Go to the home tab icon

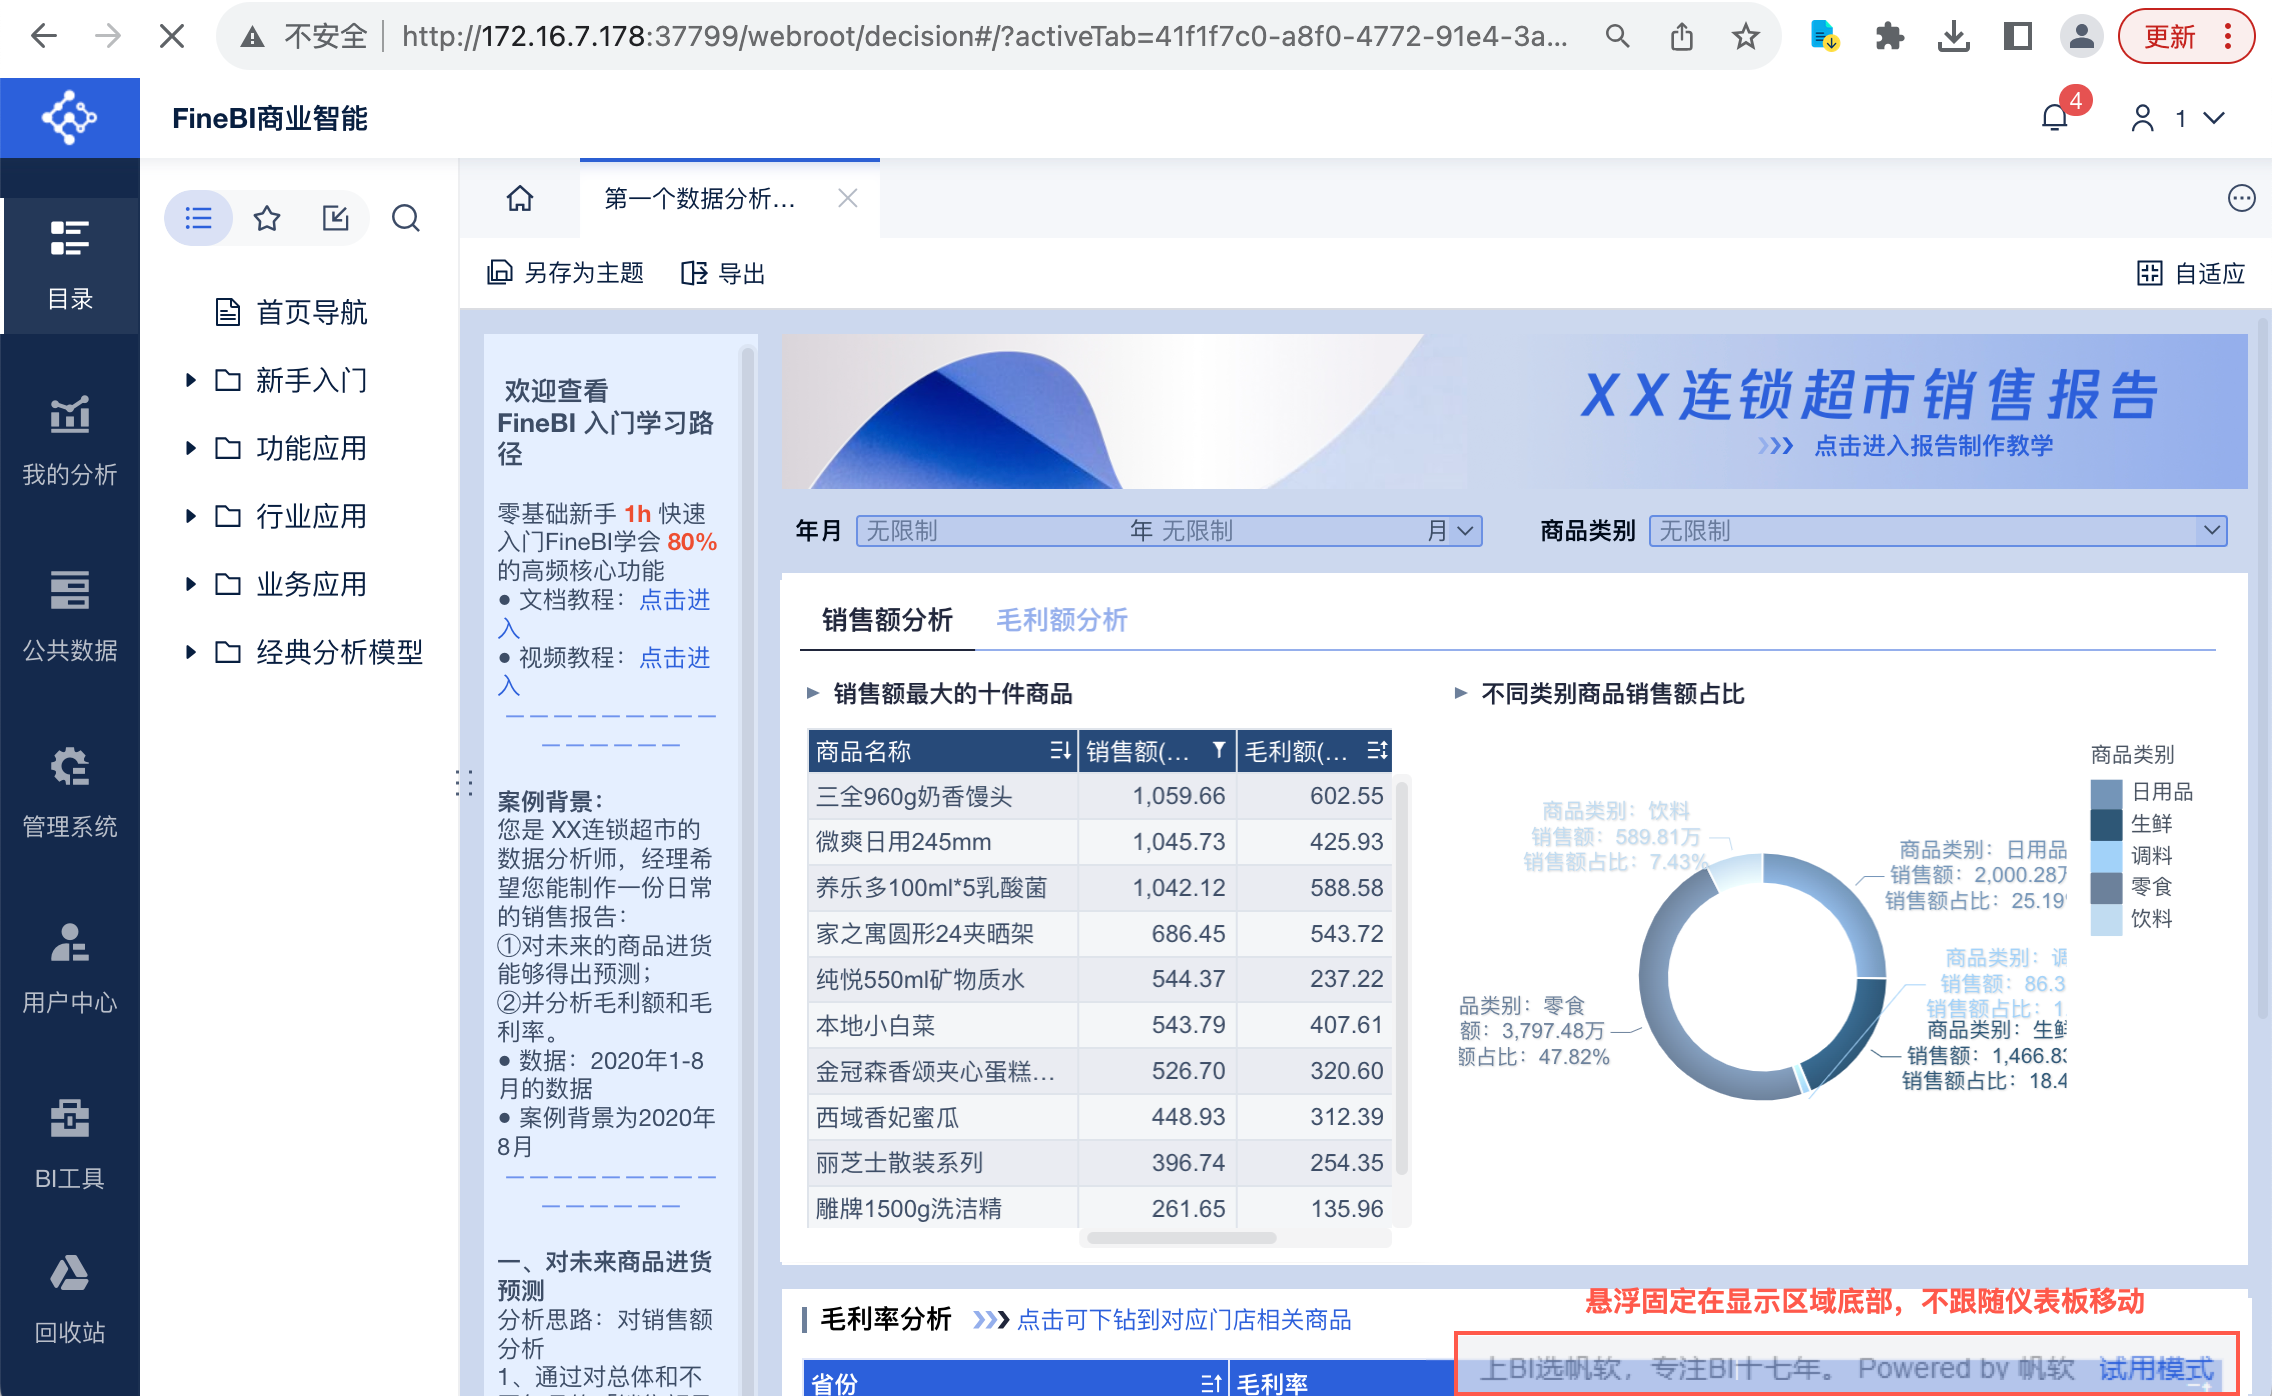[x=520, y=198]
